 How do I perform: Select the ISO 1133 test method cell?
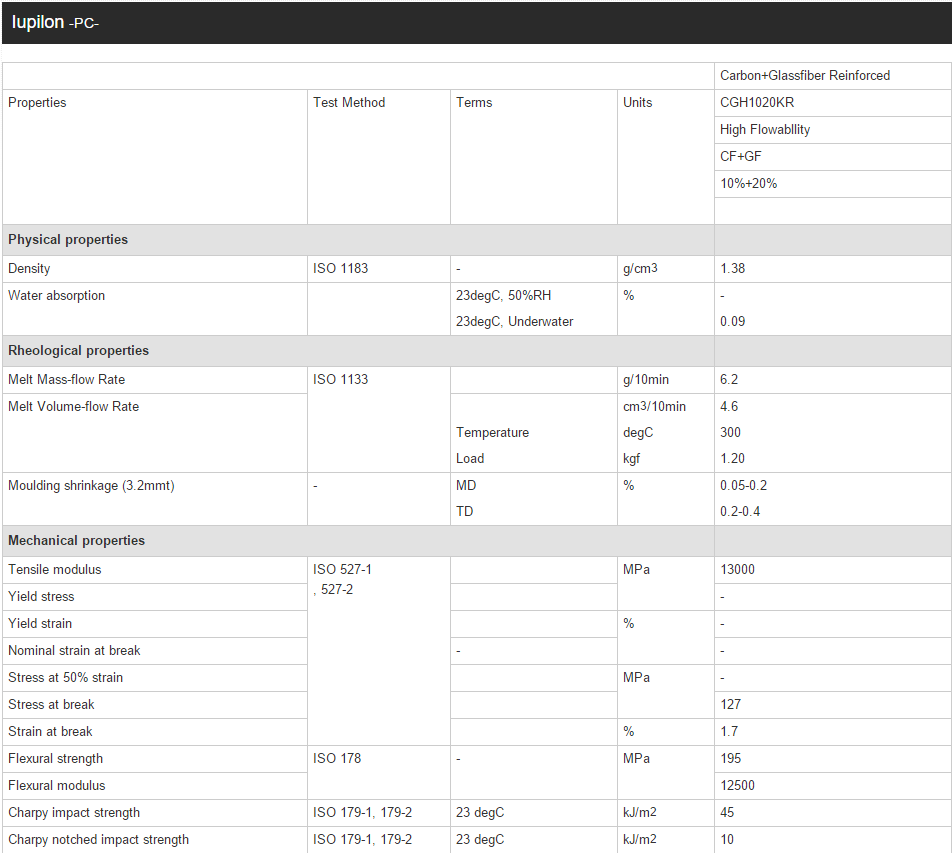click(x=340, y=380)
